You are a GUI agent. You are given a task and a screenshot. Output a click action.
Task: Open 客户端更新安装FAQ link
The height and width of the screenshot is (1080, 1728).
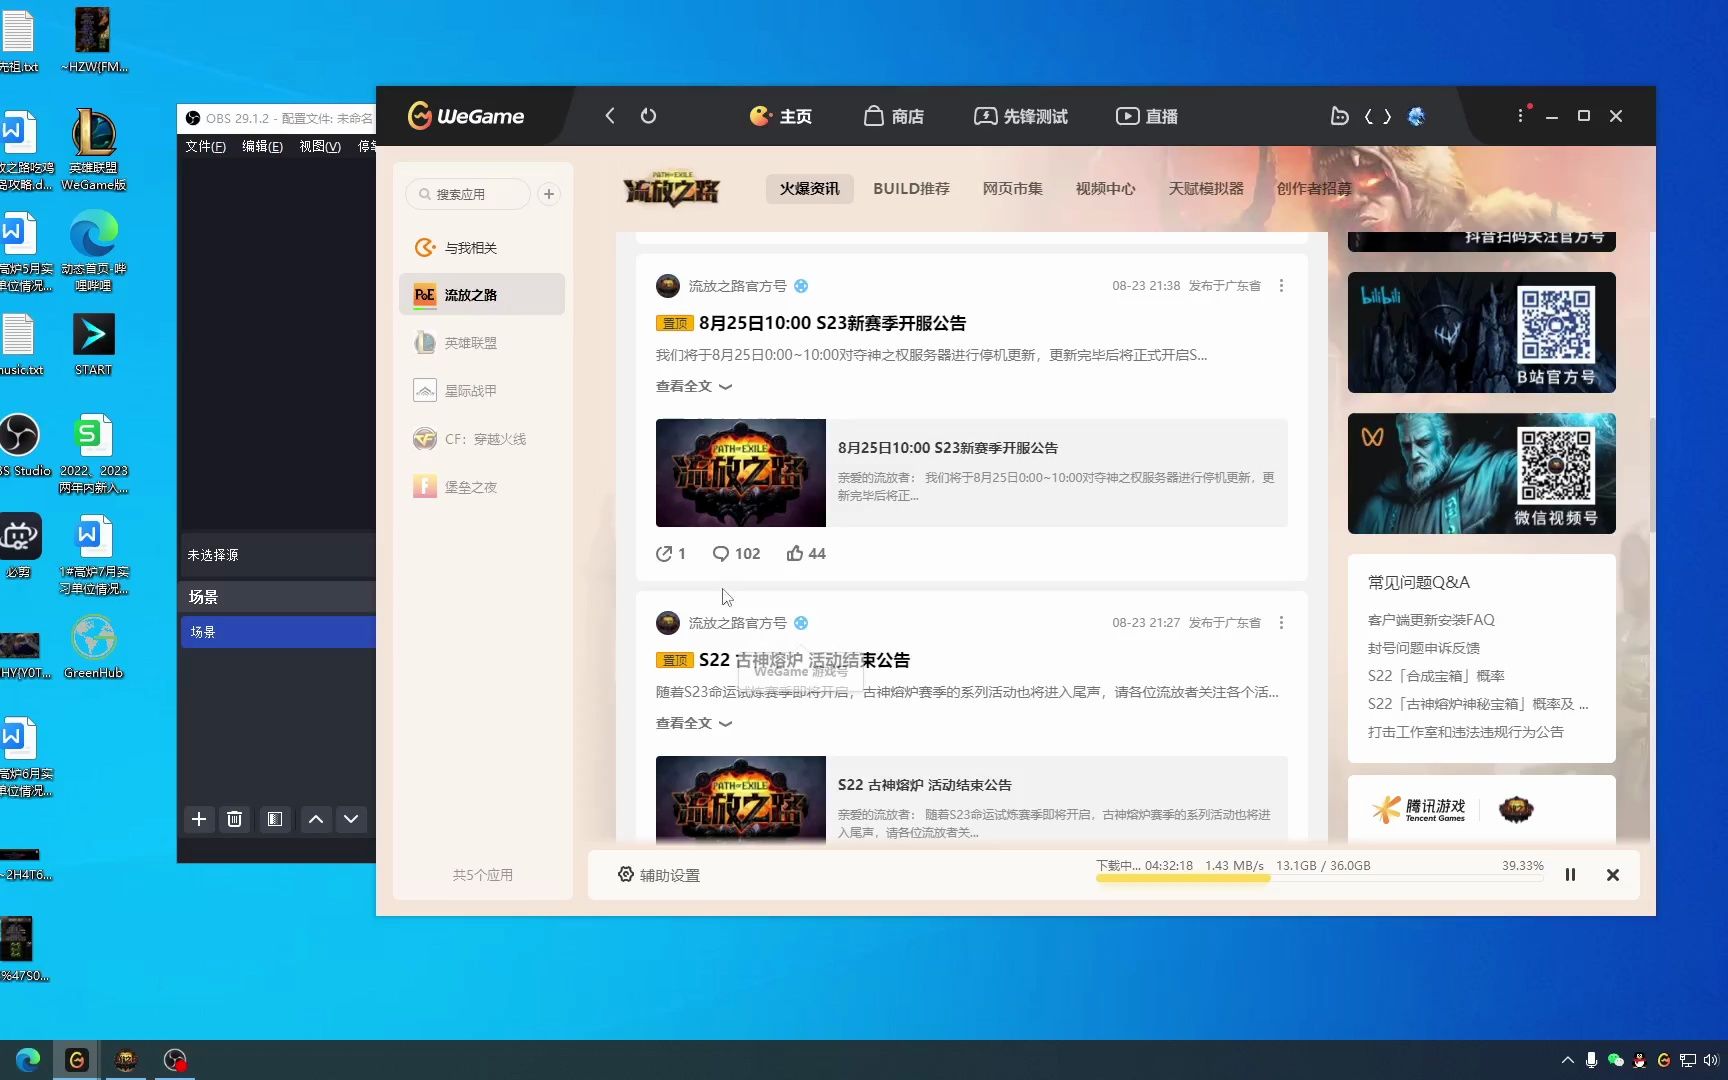coord(1431,620)
